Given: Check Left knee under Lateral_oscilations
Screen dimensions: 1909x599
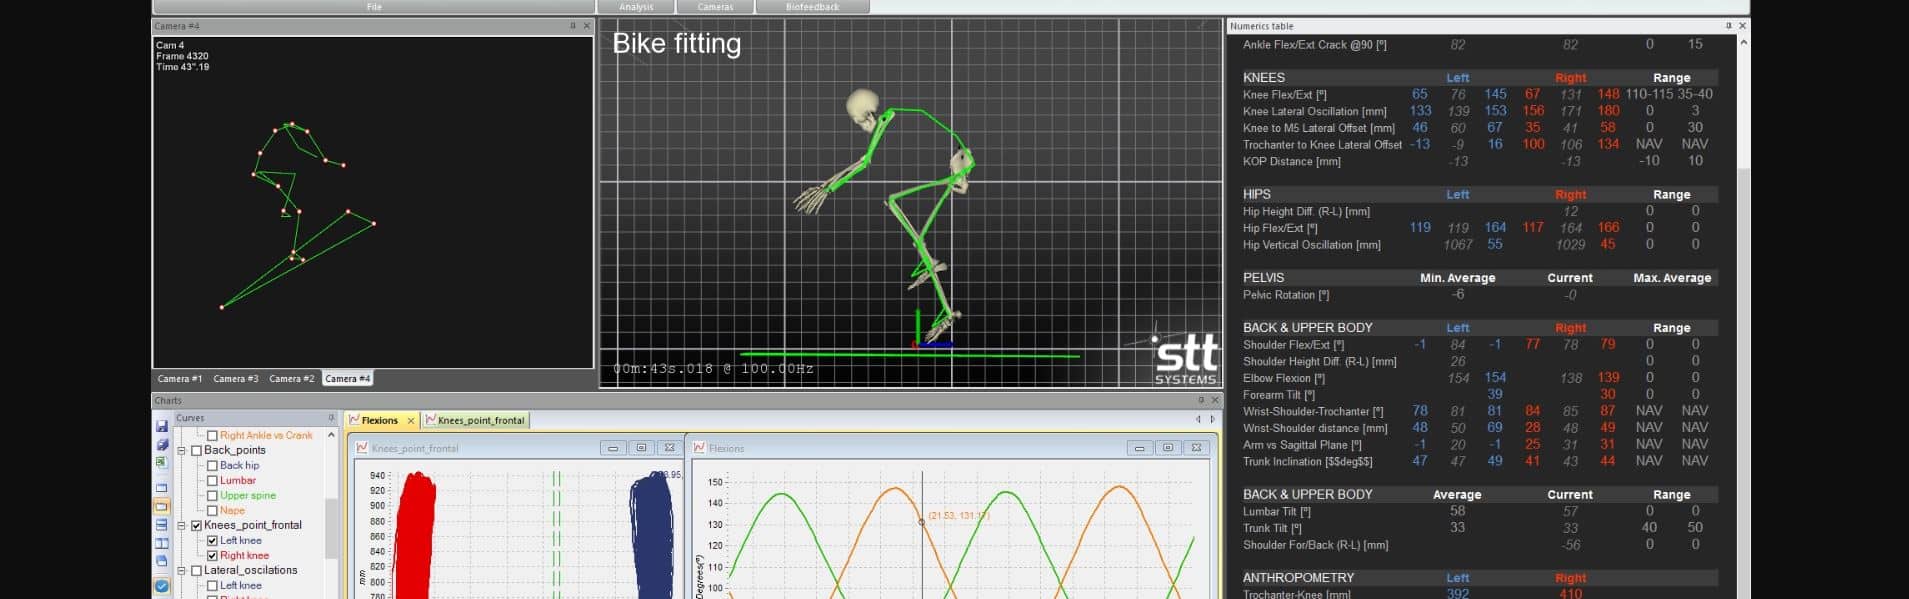Looking at the screenshot, I should (212, 585).
